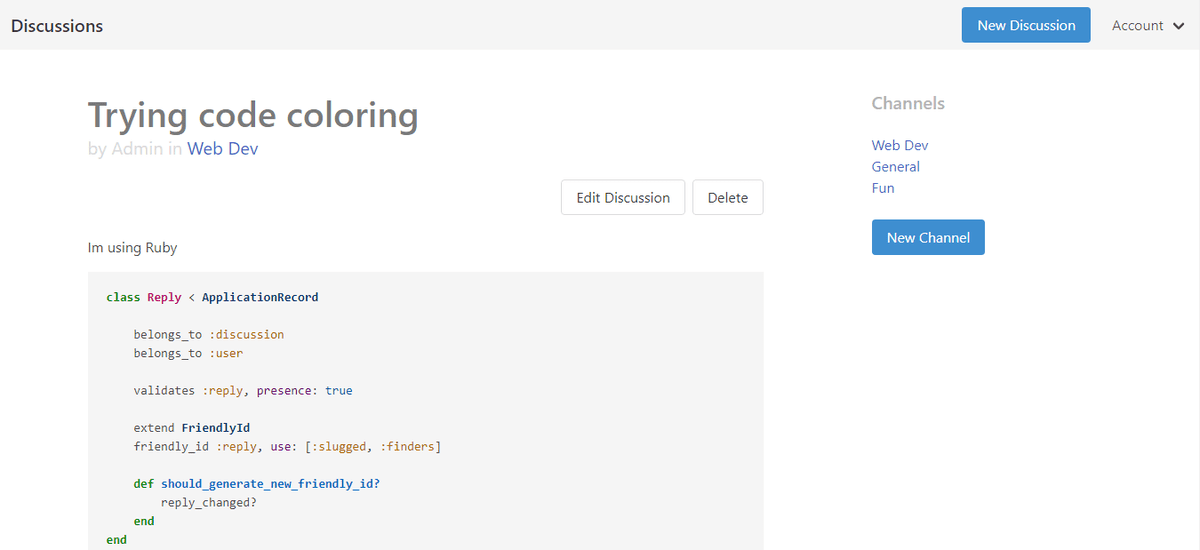Click the Edit Discussion button

(623, 197)
